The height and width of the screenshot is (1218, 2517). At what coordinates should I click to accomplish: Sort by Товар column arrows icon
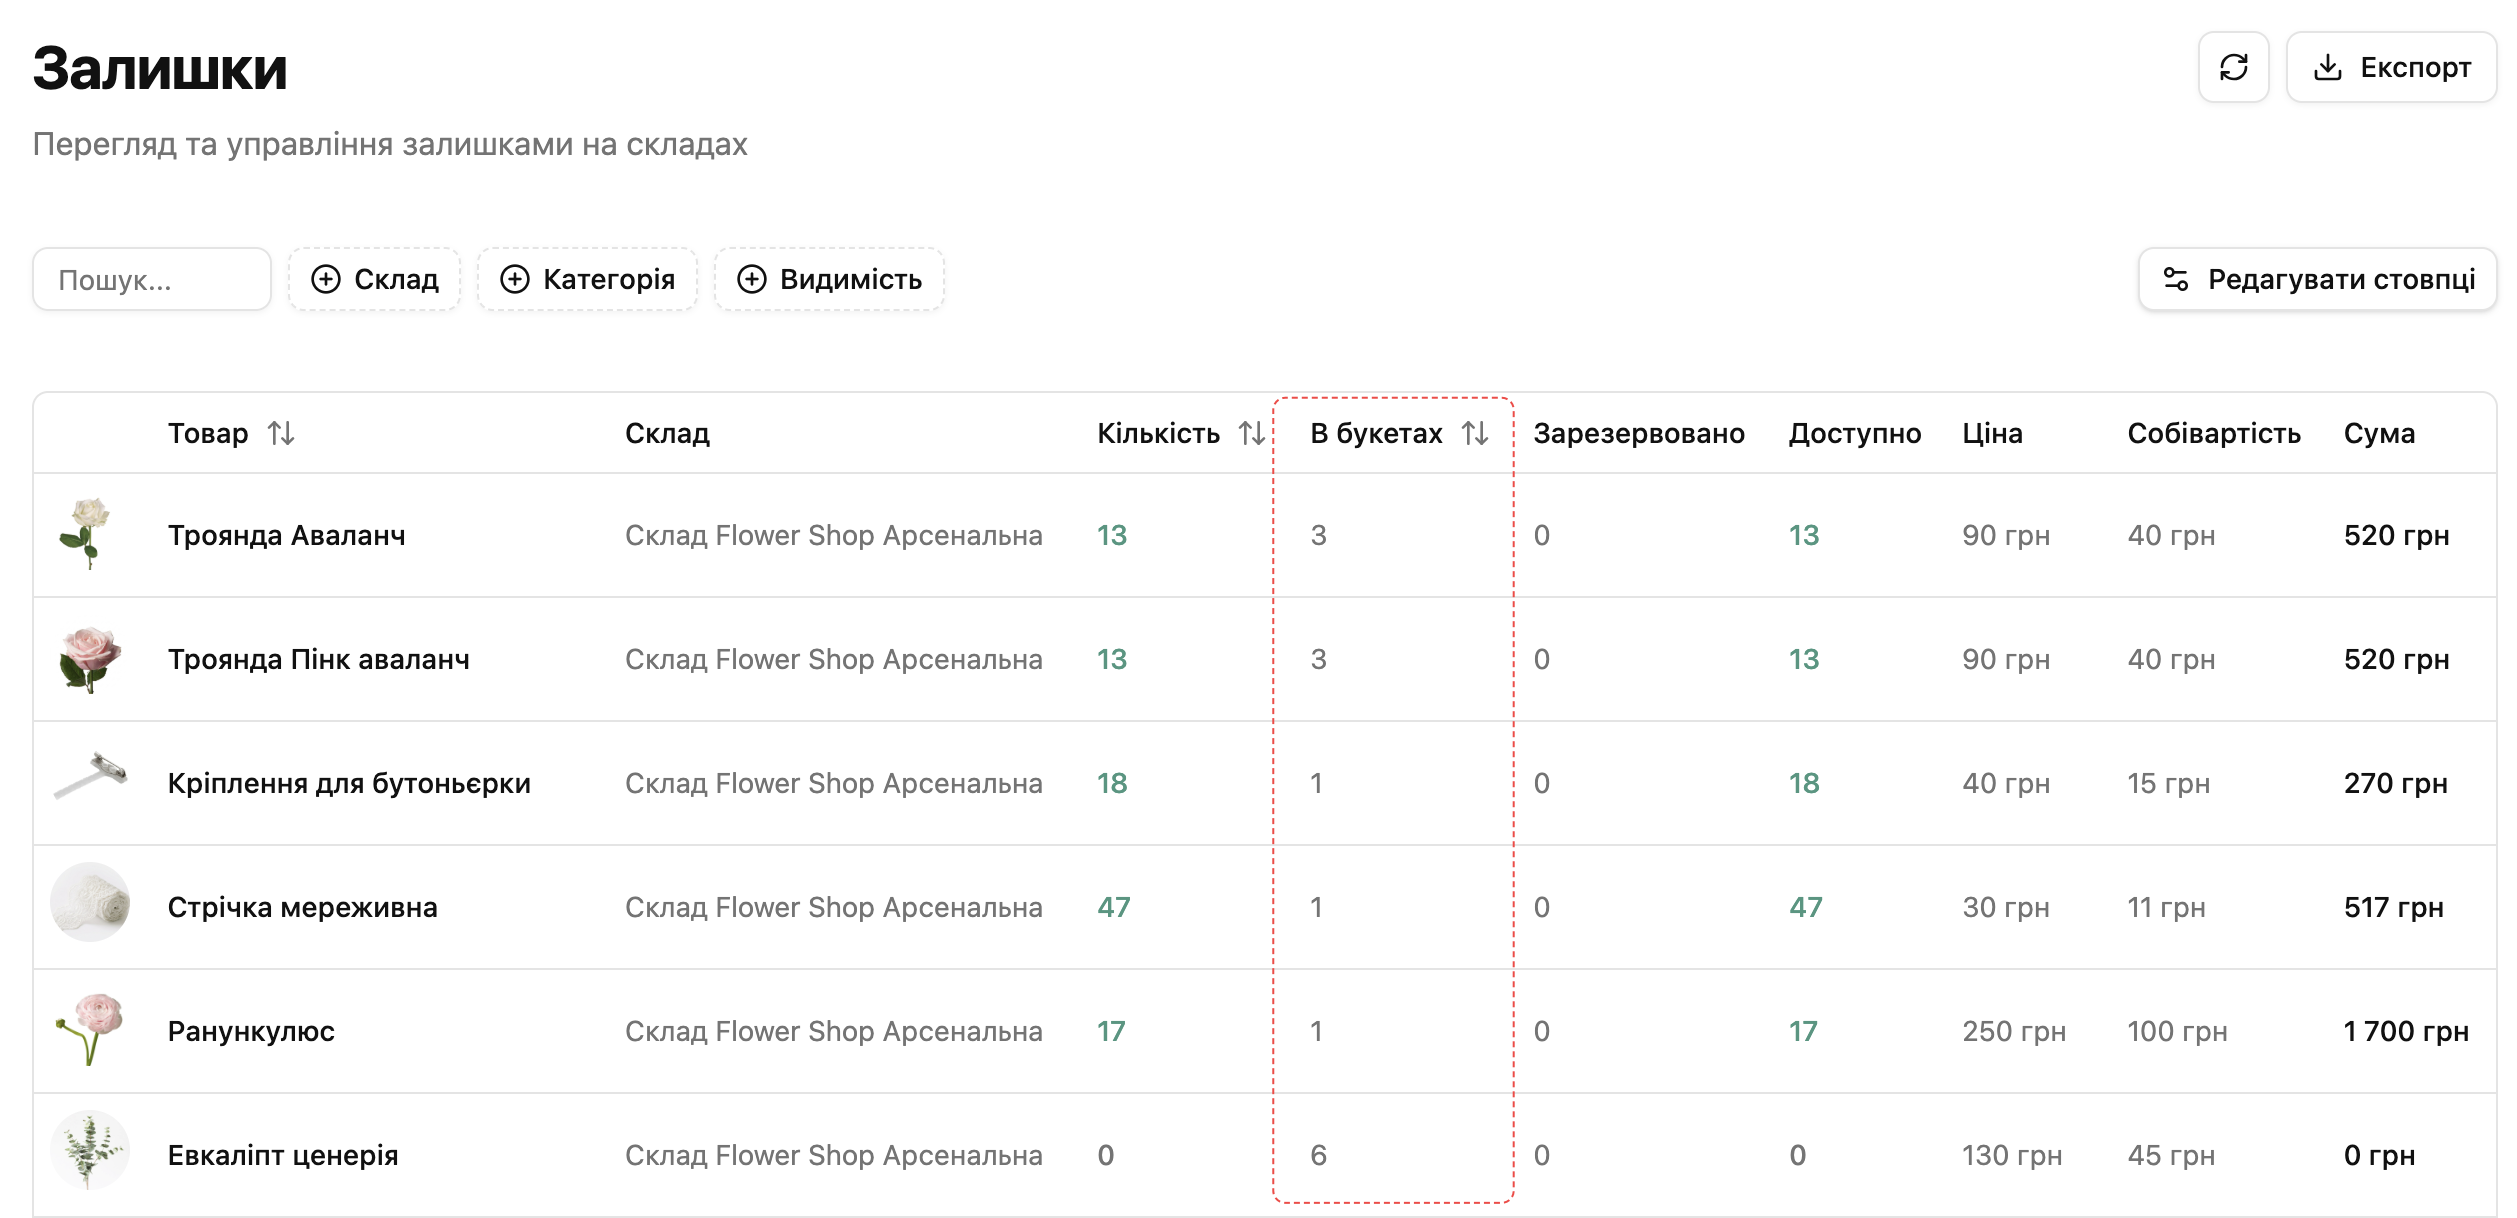pyautogui.click(x=281, y=433)
